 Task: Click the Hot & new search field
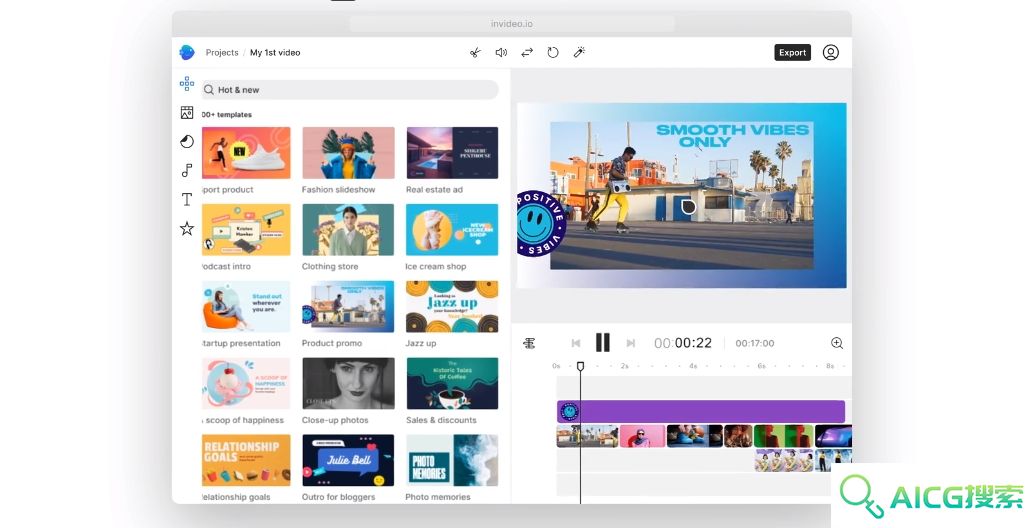coord(350,89)
